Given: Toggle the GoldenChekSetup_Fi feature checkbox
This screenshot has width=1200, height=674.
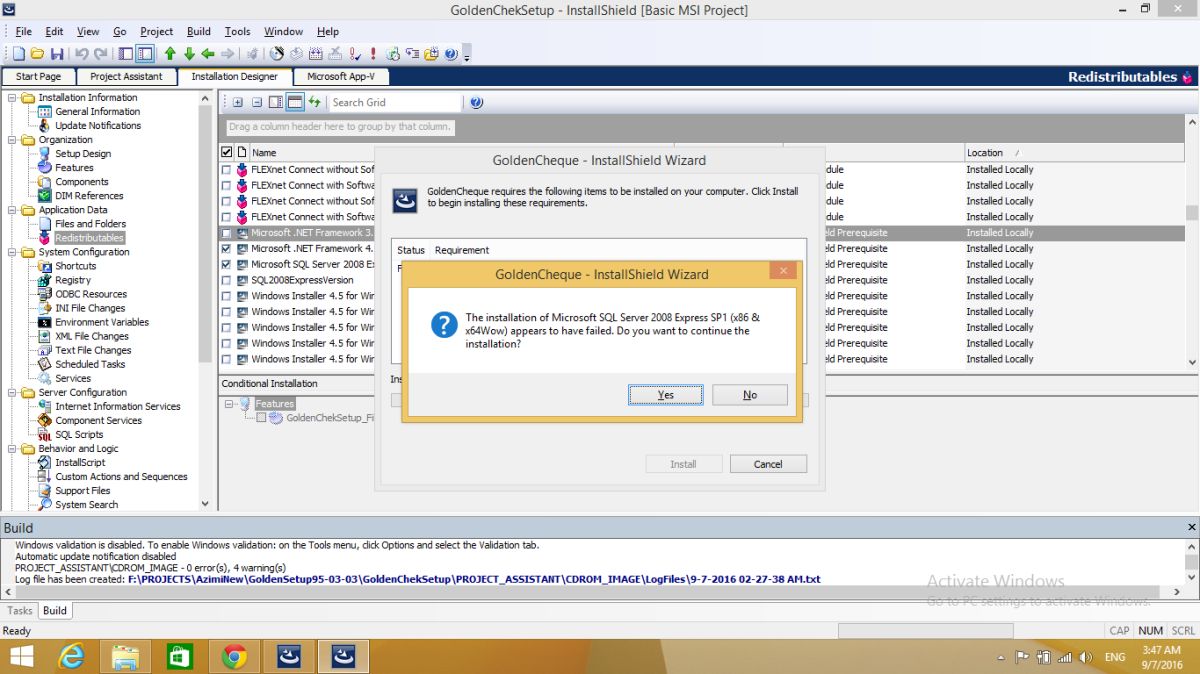Looking at the screenshot, I should click(x=262, y=418).
